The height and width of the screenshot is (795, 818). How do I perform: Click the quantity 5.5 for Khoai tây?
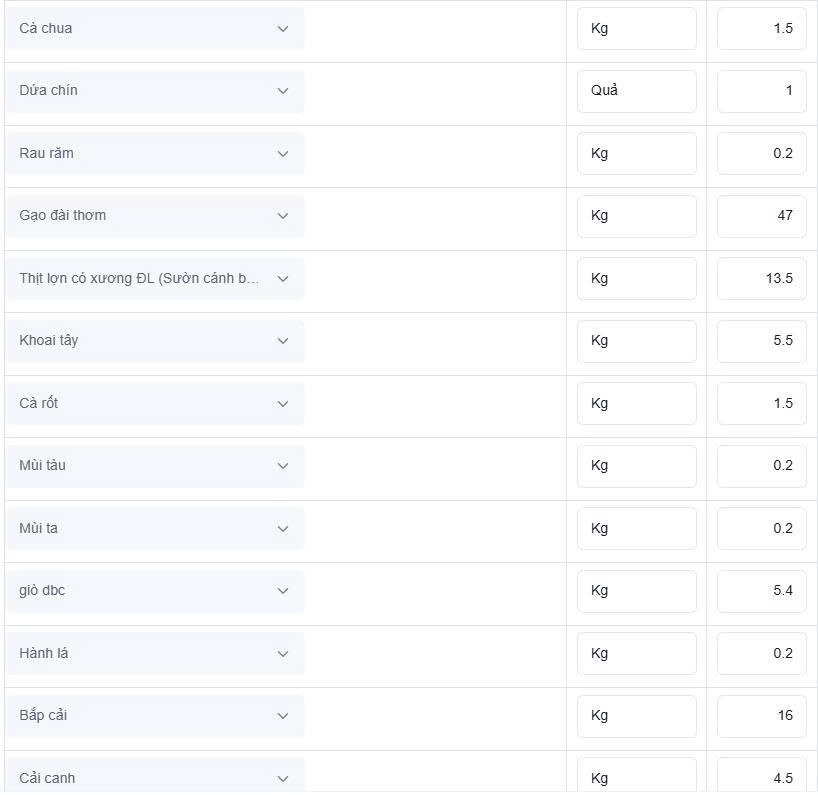click(762, 341)
